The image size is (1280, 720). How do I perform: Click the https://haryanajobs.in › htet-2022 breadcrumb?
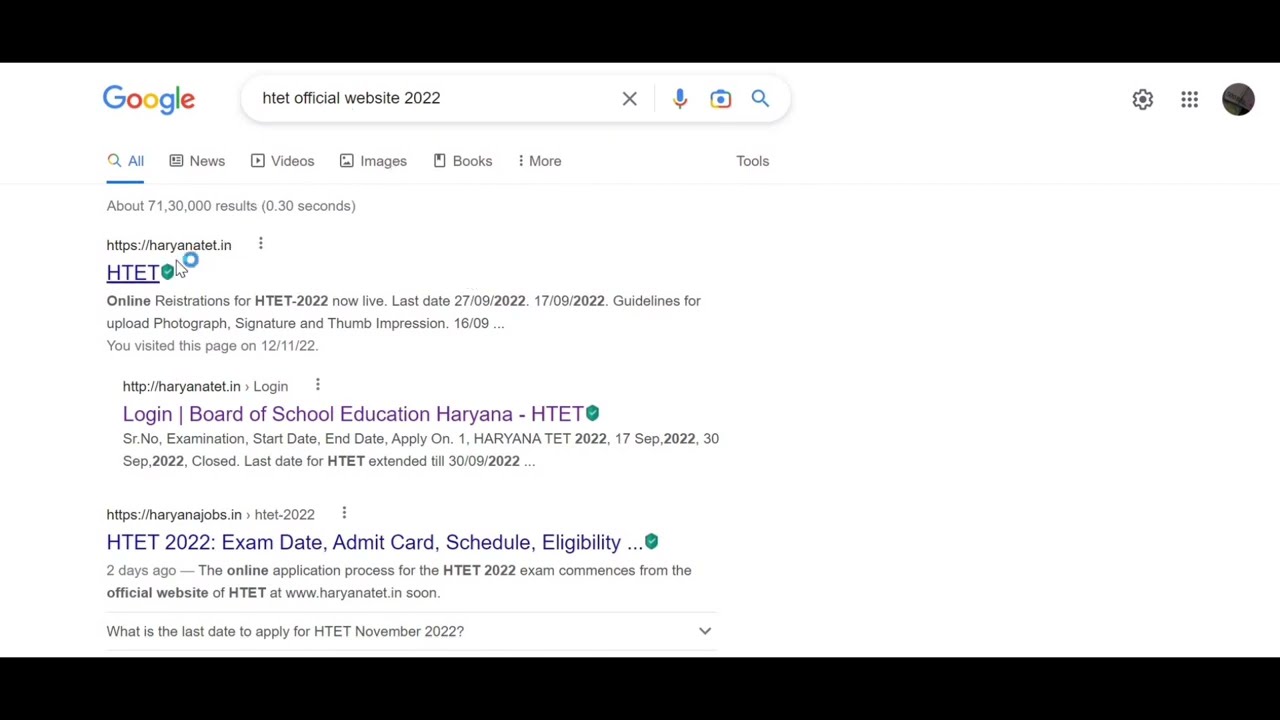[210, 514]
